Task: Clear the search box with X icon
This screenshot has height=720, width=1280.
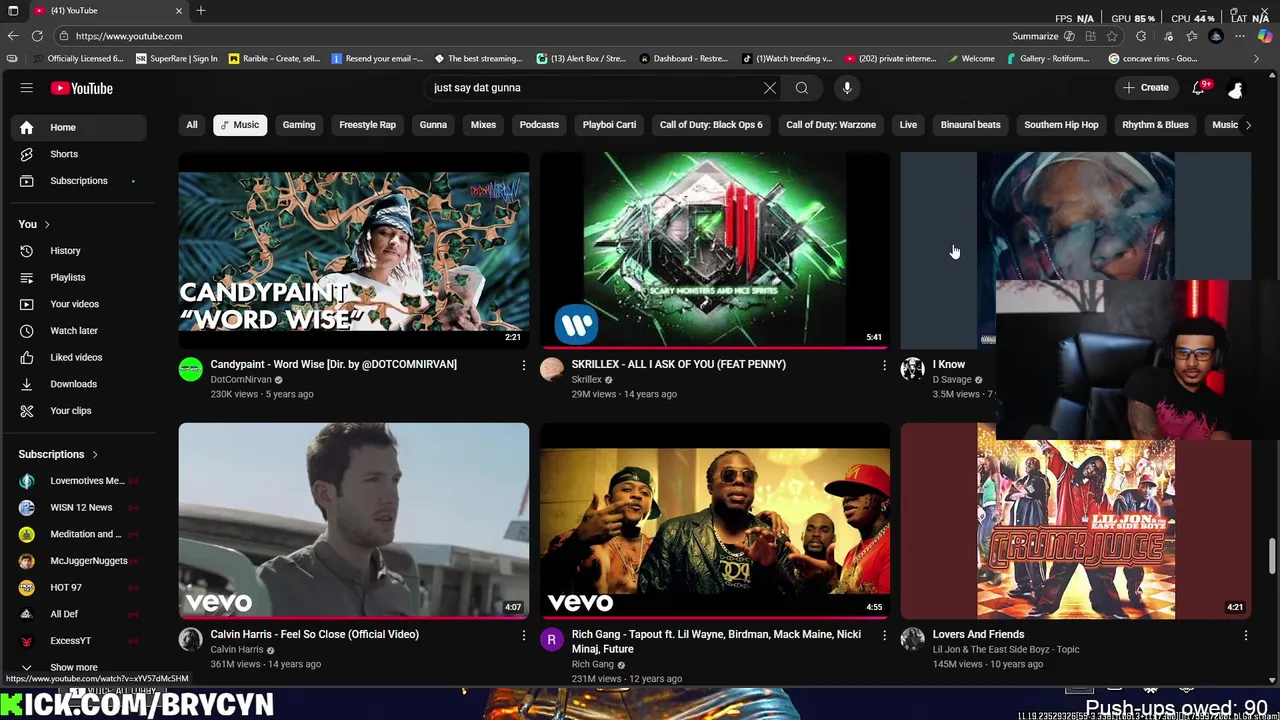Action: pyautogui.click(x=770, y=88)
